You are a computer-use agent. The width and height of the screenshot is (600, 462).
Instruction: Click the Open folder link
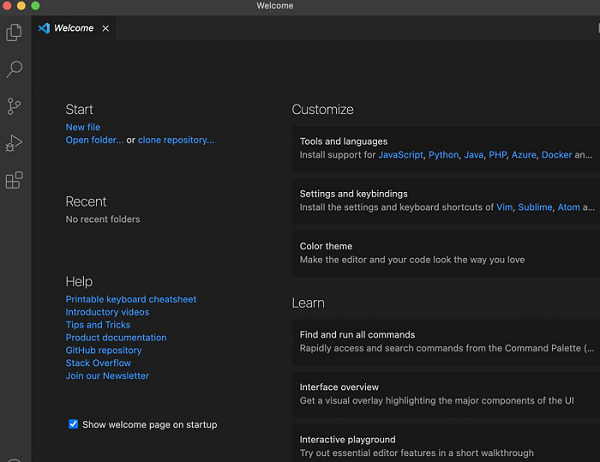click(96, 140)
